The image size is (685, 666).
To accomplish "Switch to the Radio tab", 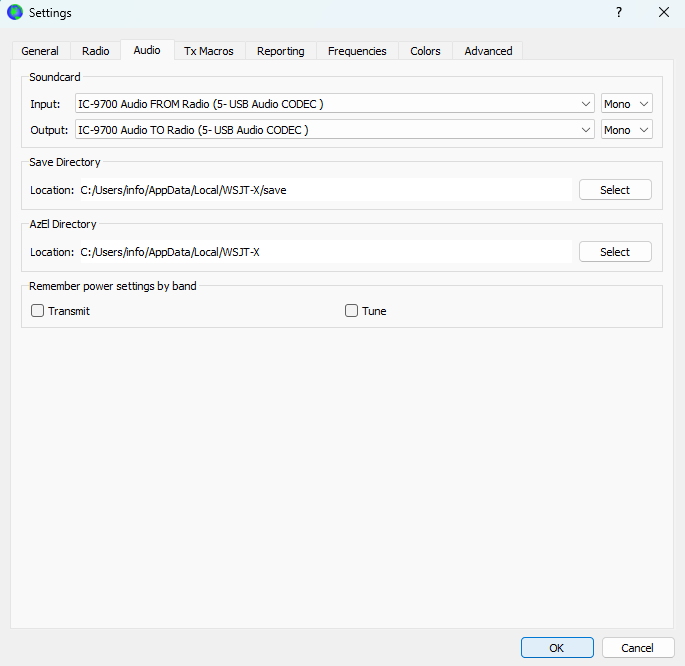I will [x=96, y=51].
